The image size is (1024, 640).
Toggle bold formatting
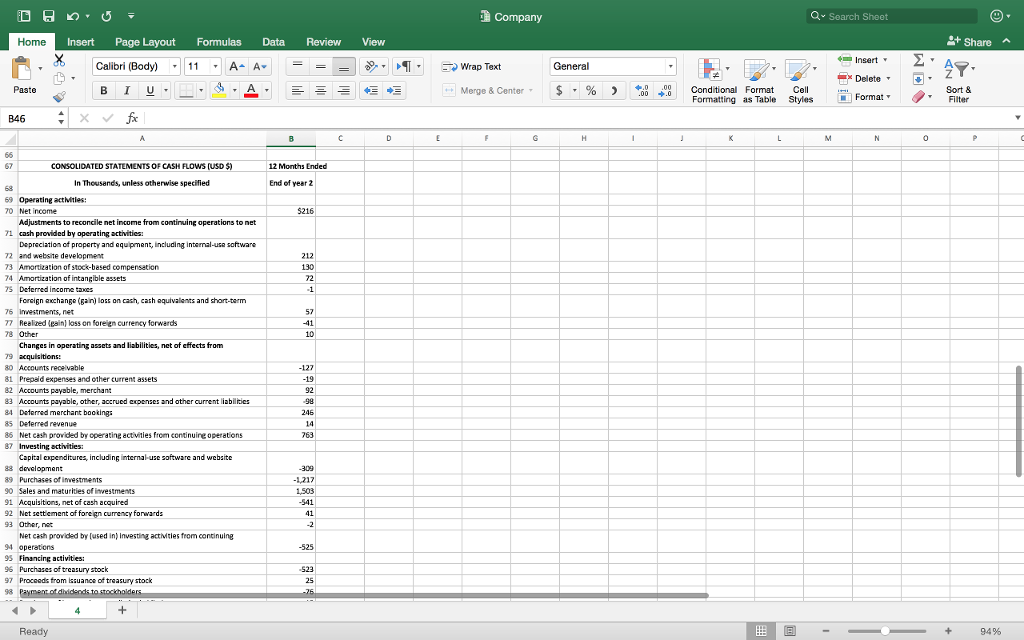(x=104, y=90)
